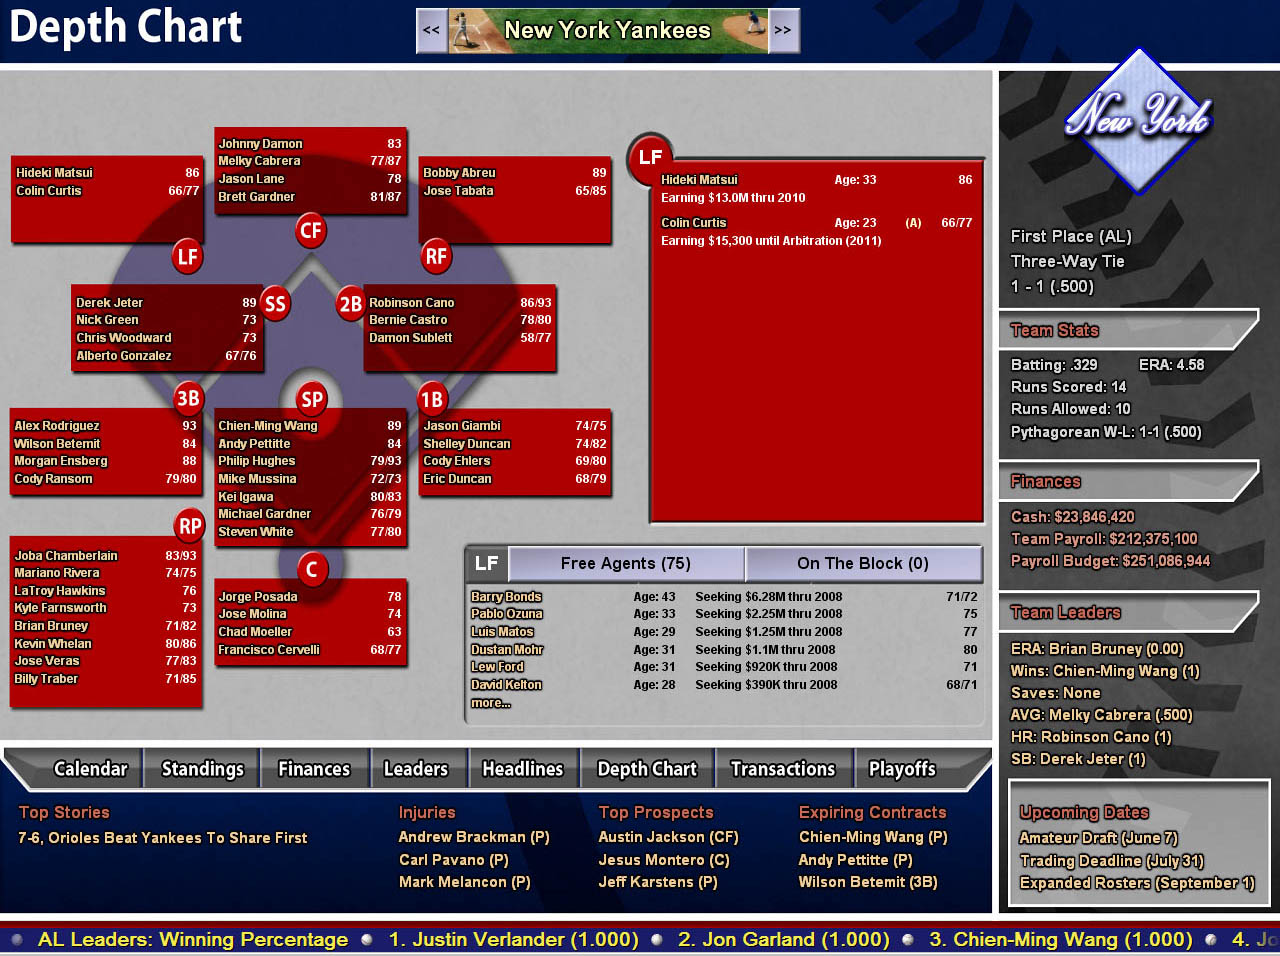
Task: Select Mariano Rivera in relief pitchers
Action: coord(57,573)
